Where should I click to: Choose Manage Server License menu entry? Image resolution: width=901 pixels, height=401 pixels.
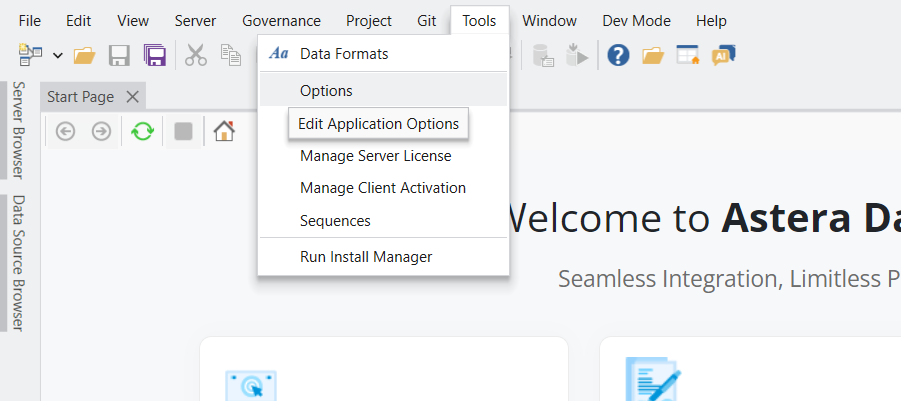coord(375,156)
